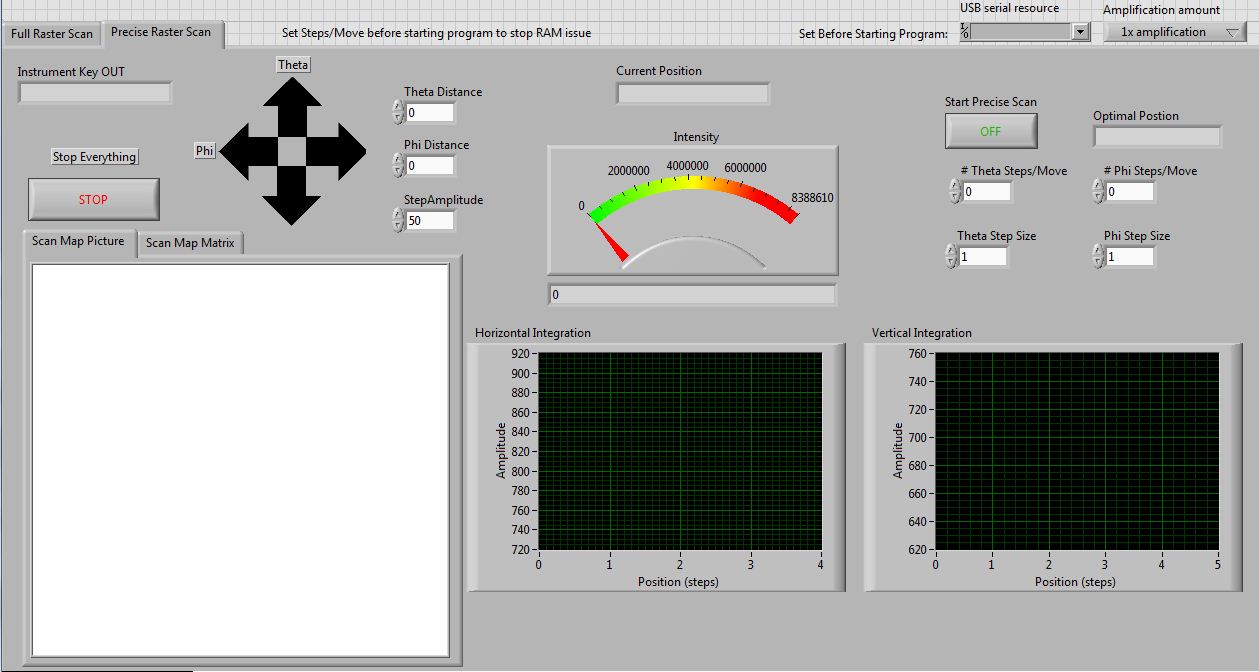Select the Scan Map Matrix tab

click(x=190, y=243)
